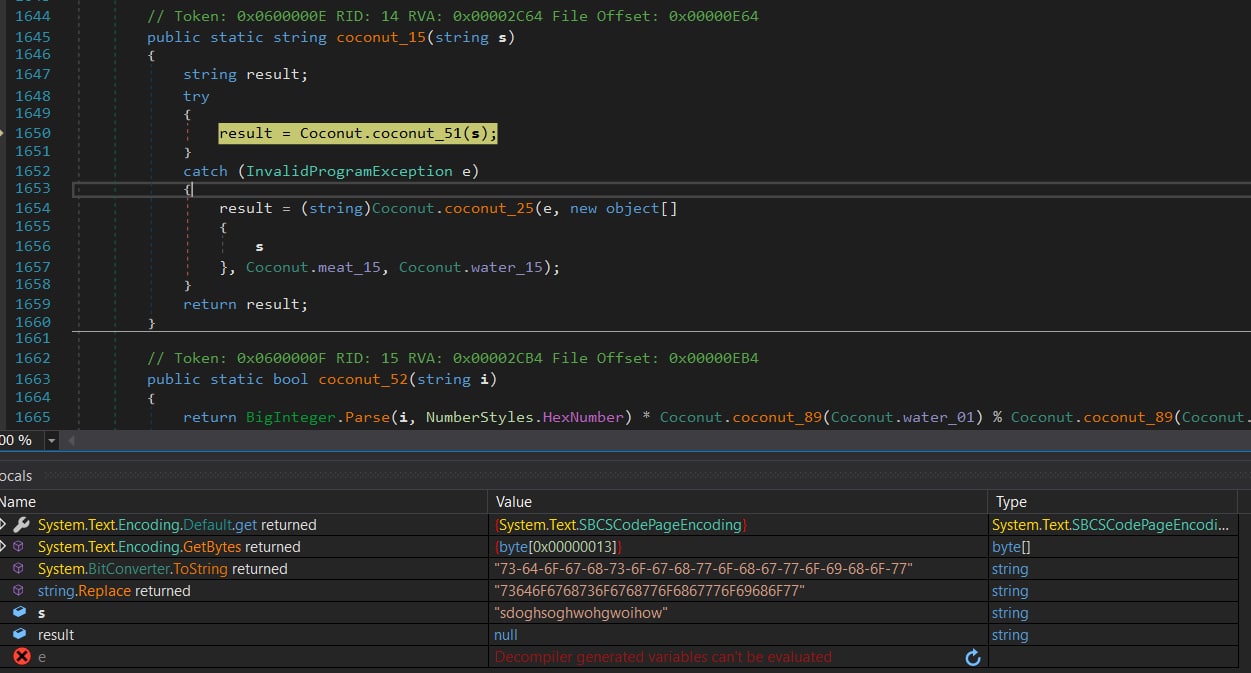Click the method icon beside BitConverter.ToString returned
The height and width of the screenshot is (673, 1251).
19,569
